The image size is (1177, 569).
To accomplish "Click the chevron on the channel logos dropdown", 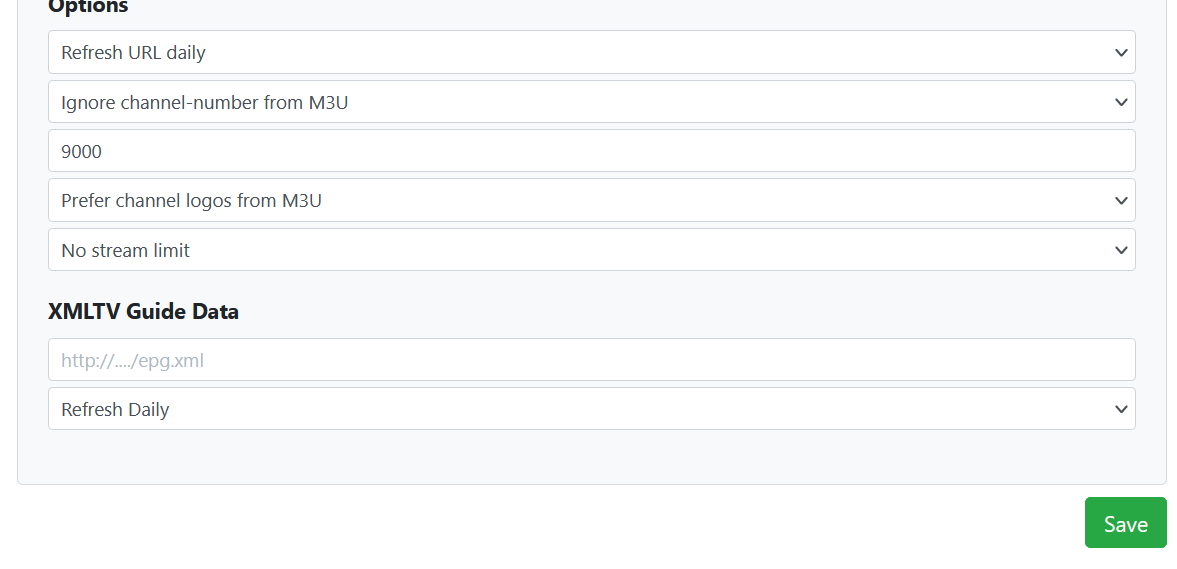I will [1121, 200].
